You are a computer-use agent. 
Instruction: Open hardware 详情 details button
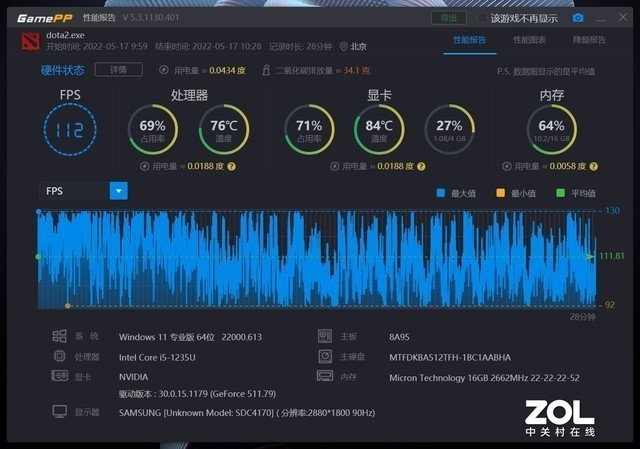117,70
